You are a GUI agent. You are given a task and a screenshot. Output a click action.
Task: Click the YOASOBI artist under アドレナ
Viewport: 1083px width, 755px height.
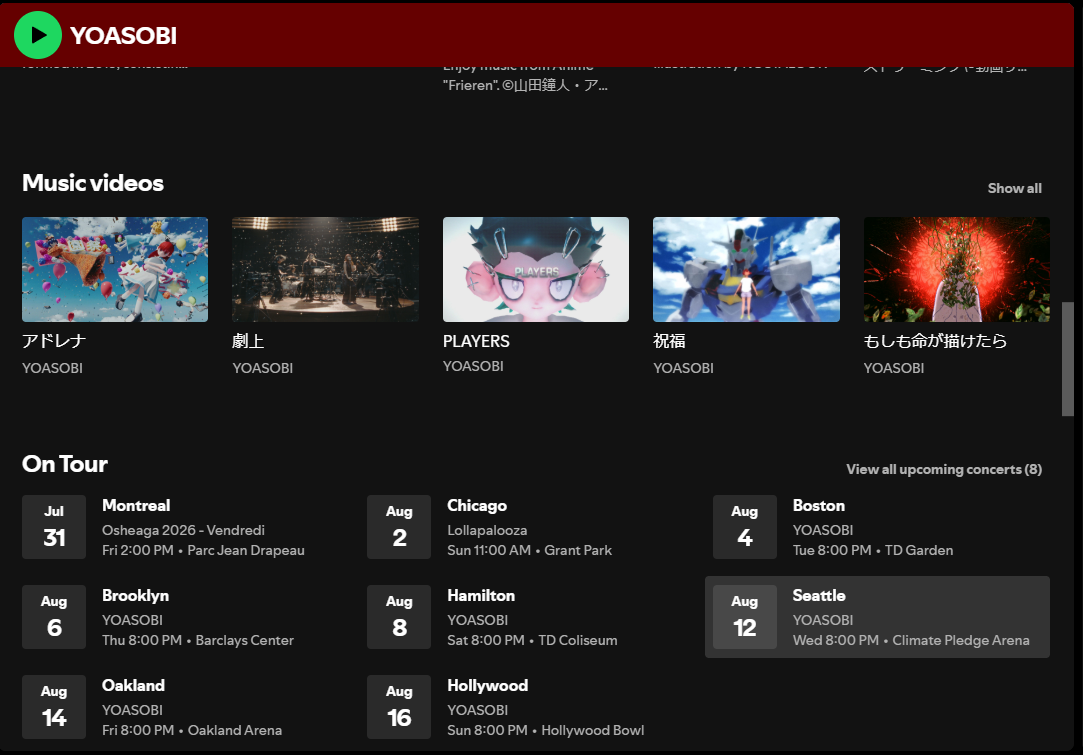tap(52, 368)
